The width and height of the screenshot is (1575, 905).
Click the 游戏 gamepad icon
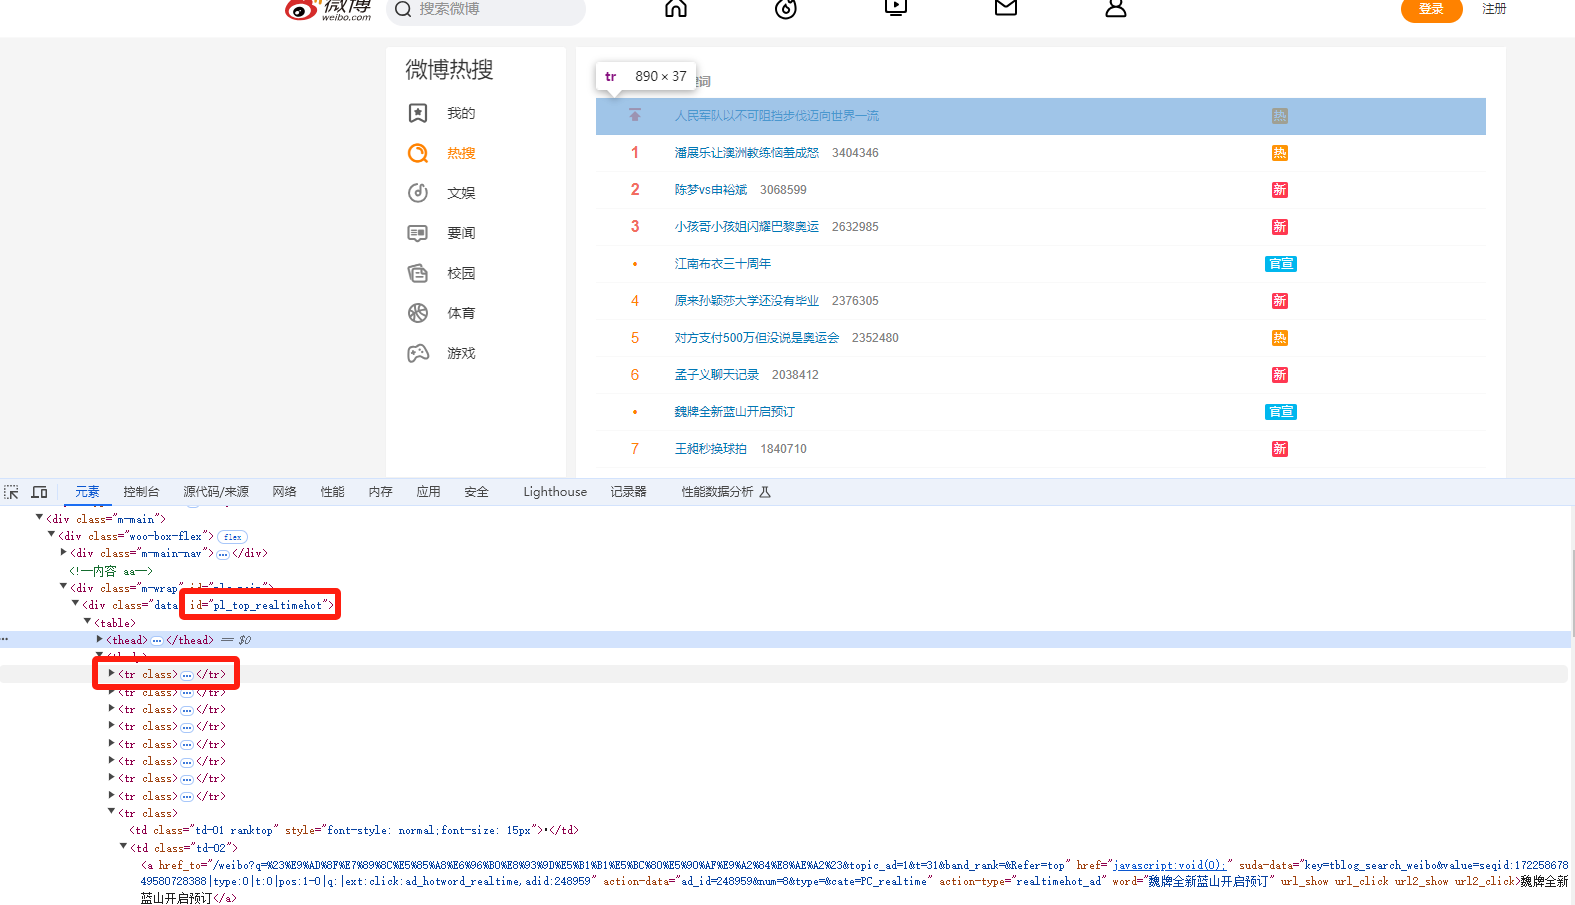(x=418, y=353)
